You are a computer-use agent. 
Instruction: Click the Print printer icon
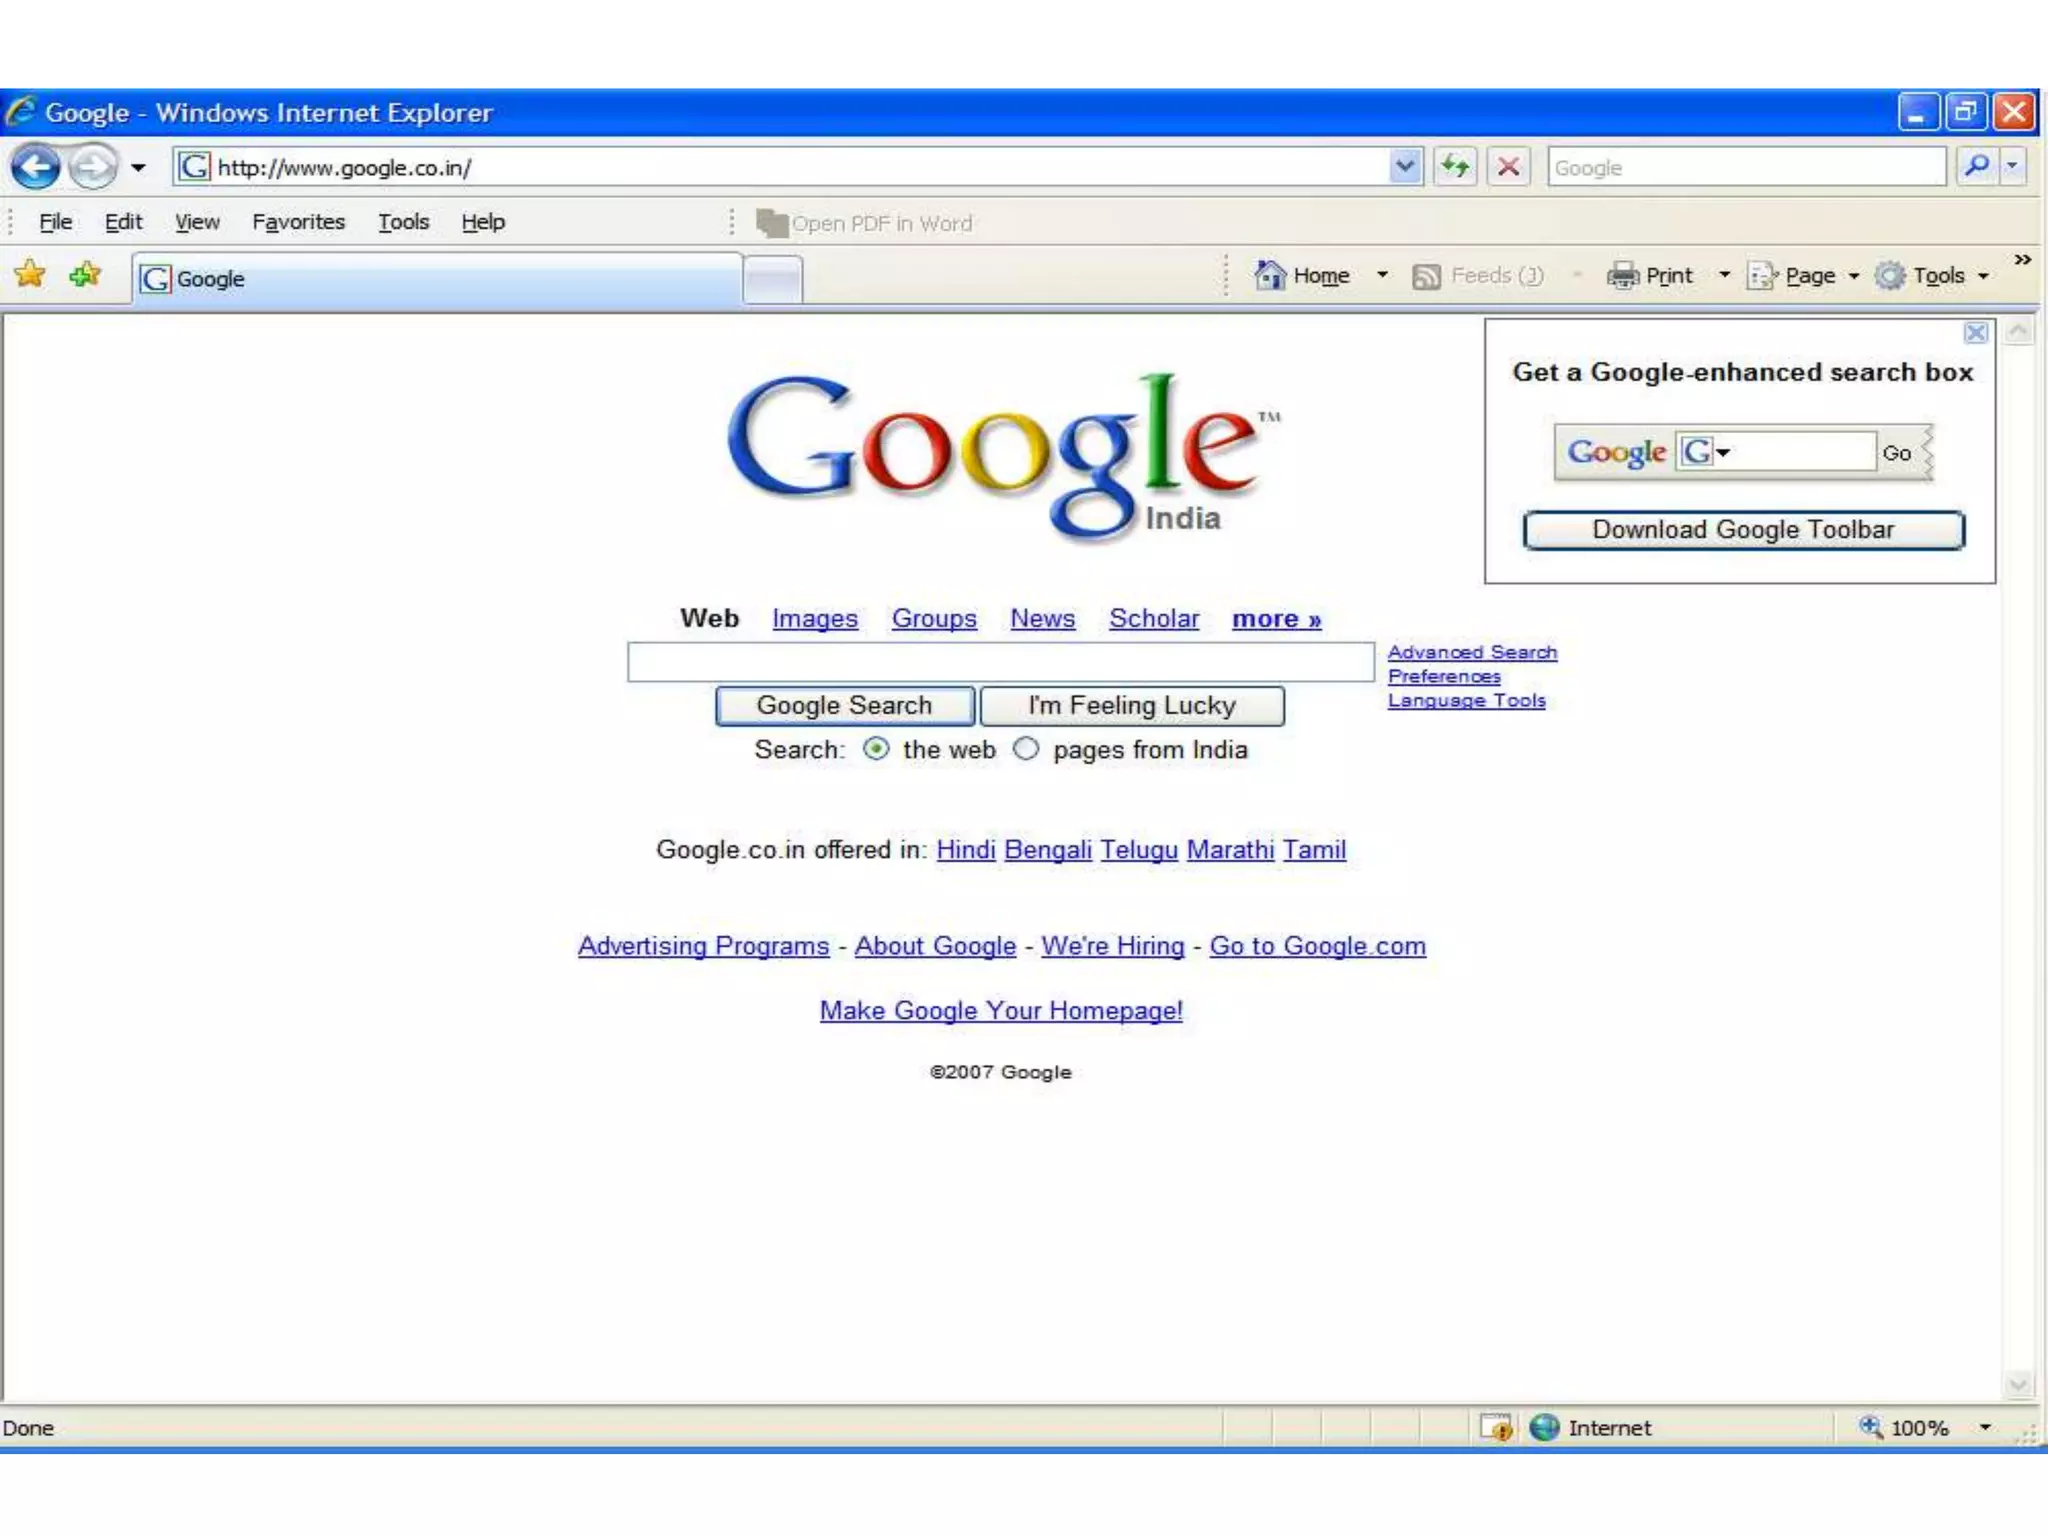coord(1622,275)
